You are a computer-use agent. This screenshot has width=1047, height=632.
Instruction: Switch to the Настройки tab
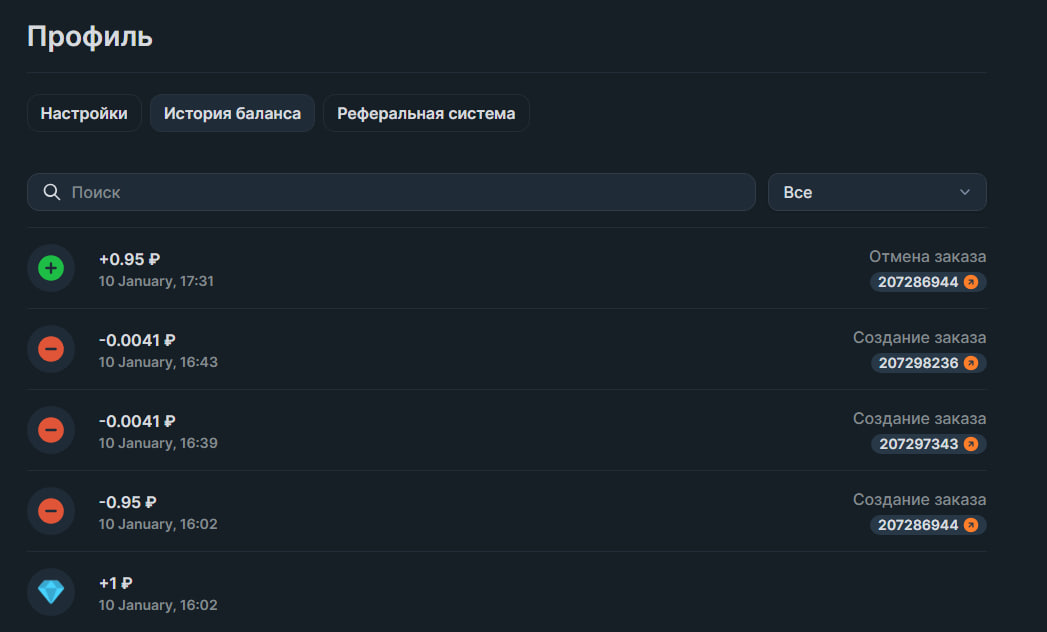(84, 113)
